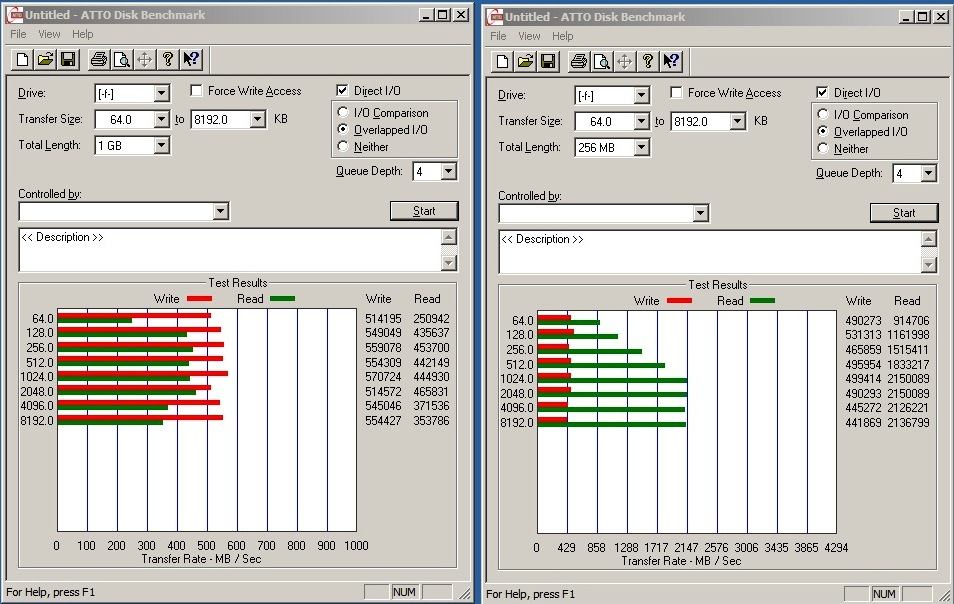Select Overlapped I/O radio in left window
Screen dimensions: 954x604
343,130
